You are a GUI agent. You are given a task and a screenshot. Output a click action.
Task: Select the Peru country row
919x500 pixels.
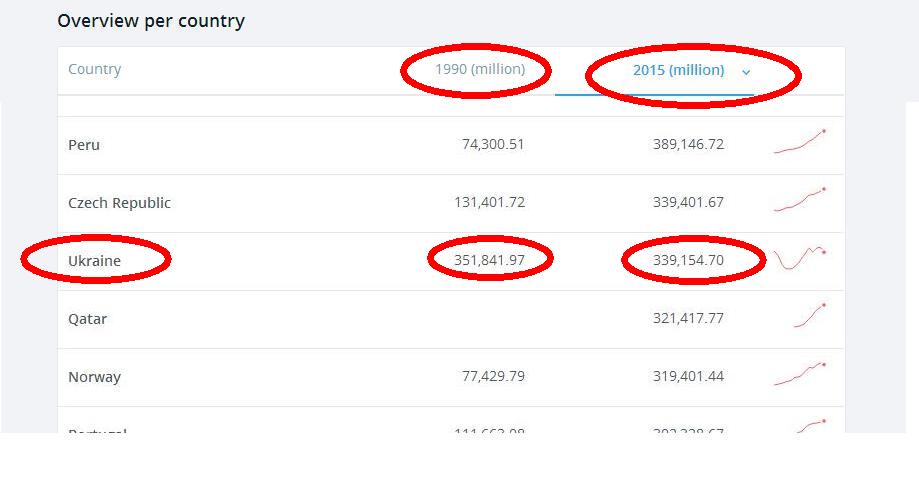[x=84, y=145]
